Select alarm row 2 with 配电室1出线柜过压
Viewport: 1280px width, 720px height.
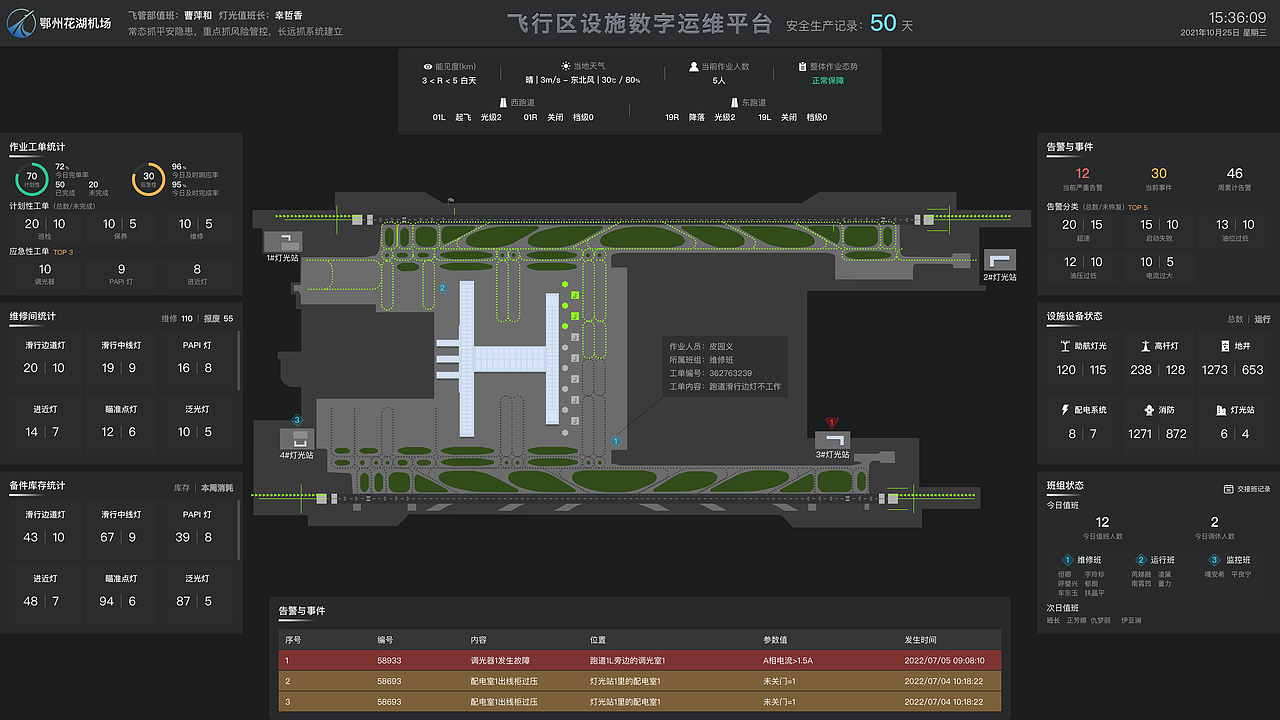640,681
